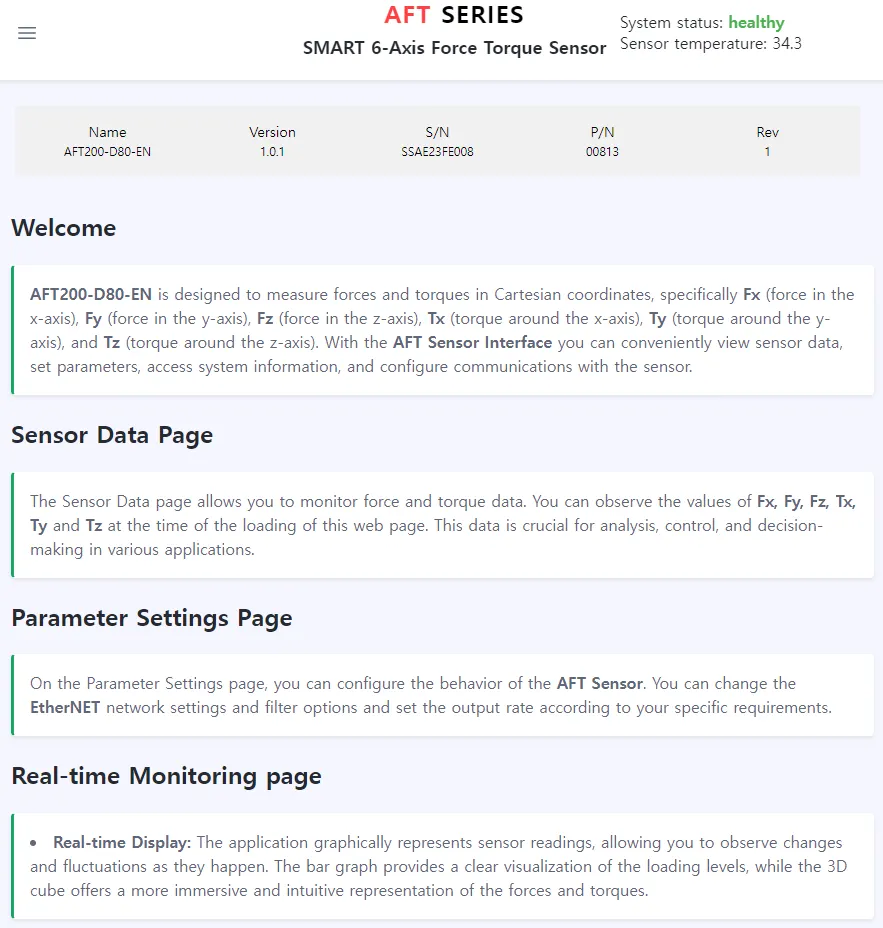Viewport: 883px width, 928px height.
Task: Click the bold AFT Sensor Interface text
Action: 472,343
